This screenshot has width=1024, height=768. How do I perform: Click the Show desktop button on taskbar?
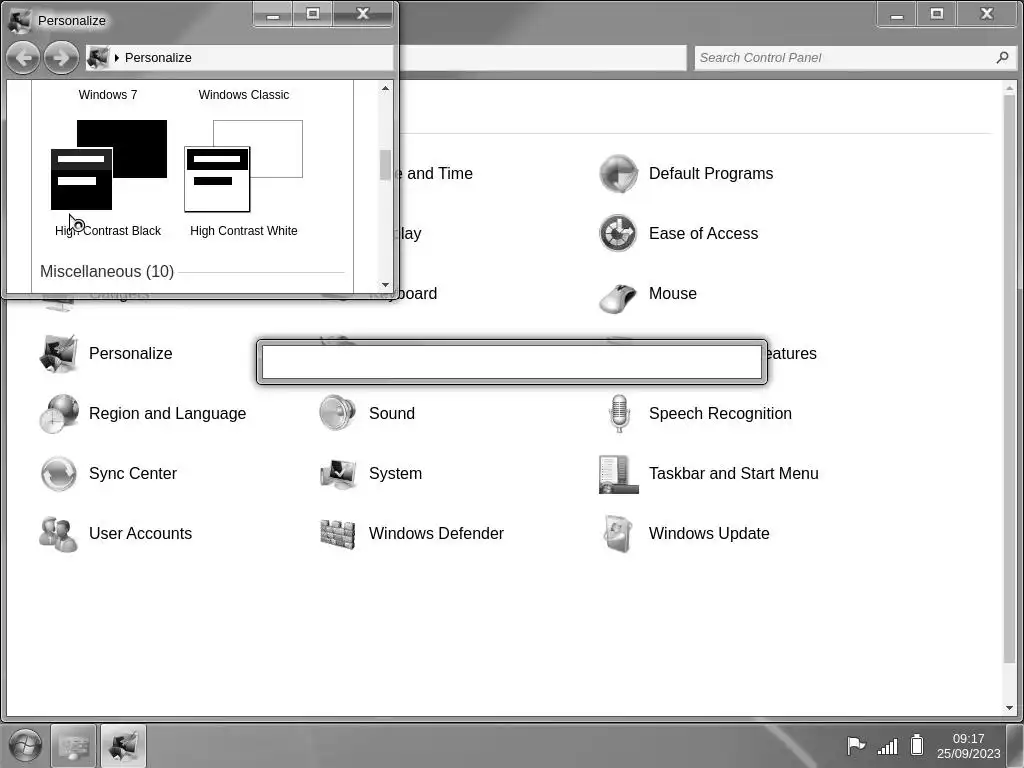coord(1015,745)
